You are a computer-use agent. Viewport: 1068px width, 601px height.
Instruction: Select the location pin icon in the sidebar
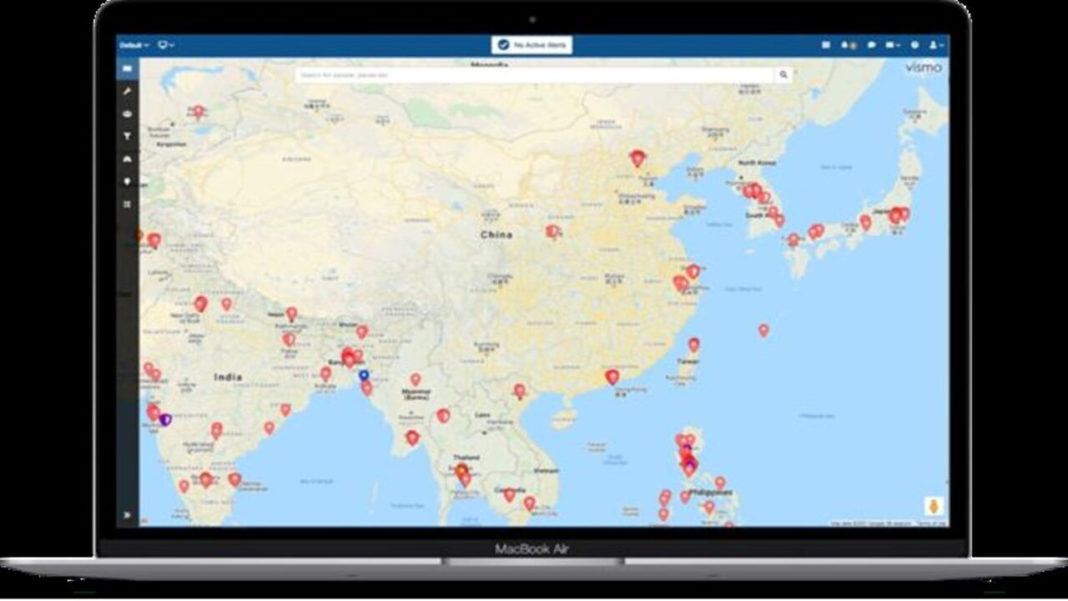[x=127, y=175]
